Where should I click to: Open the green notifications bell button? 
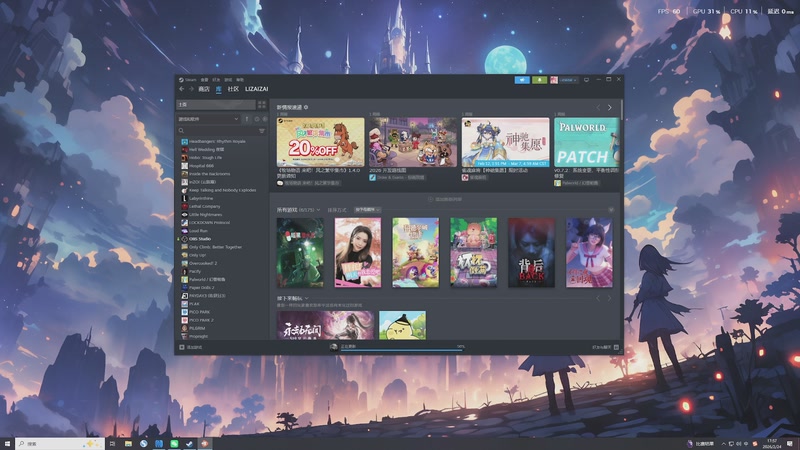coord(539,80)
